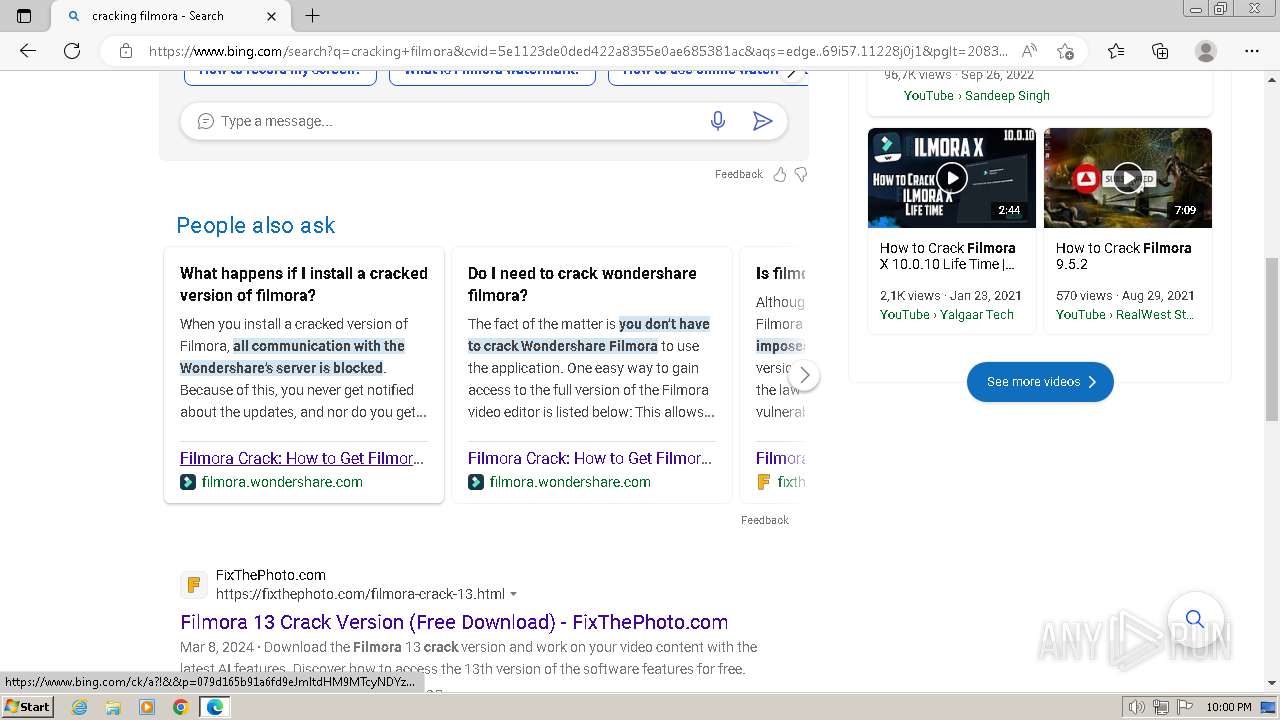Open File Explorer from taskbar
Screen dimensions: 1280x720
tap(113, 707)
